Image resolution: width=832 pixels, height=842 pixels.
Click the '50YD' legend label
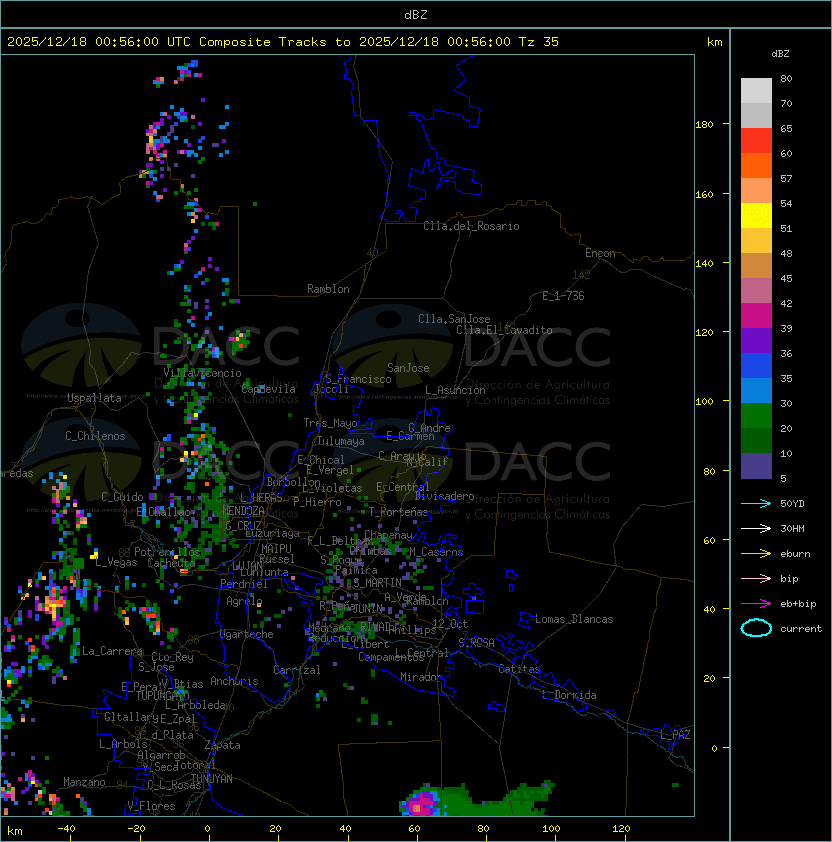pyautogui.click(x=792, y=504)
